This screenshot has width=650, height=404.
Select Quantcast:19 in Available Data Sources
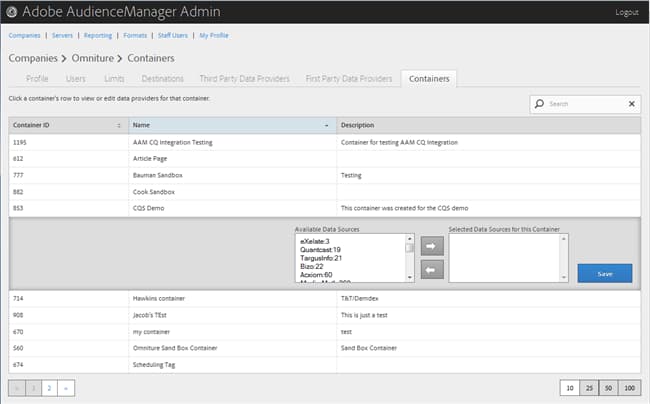coord(320,249)
